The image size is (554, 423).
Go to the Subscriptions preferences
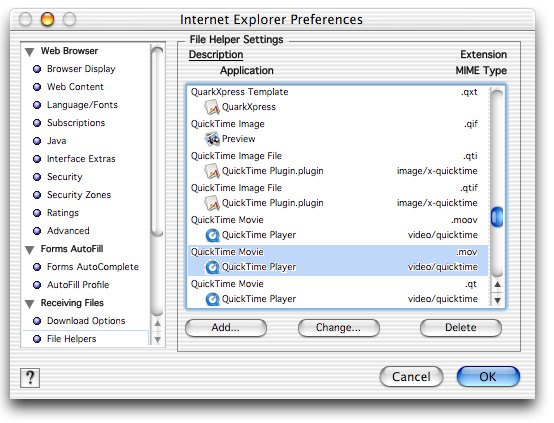point(76,123)
